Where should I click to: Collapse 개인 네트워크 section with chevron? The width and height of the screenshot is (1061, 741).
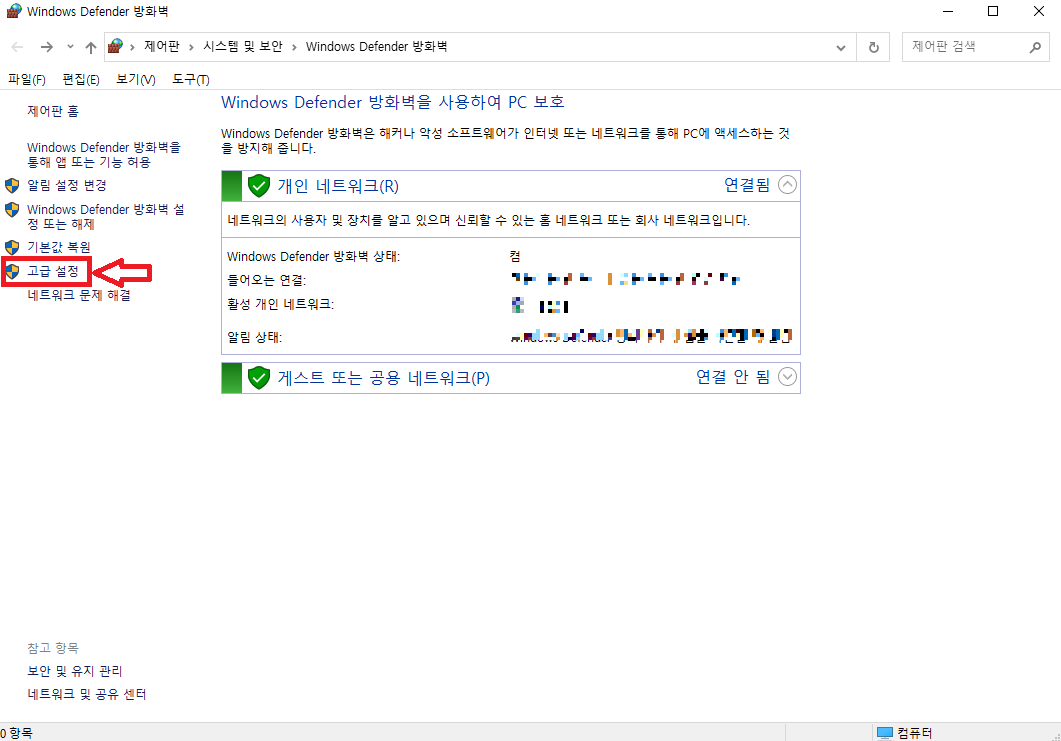pos(787,185)
